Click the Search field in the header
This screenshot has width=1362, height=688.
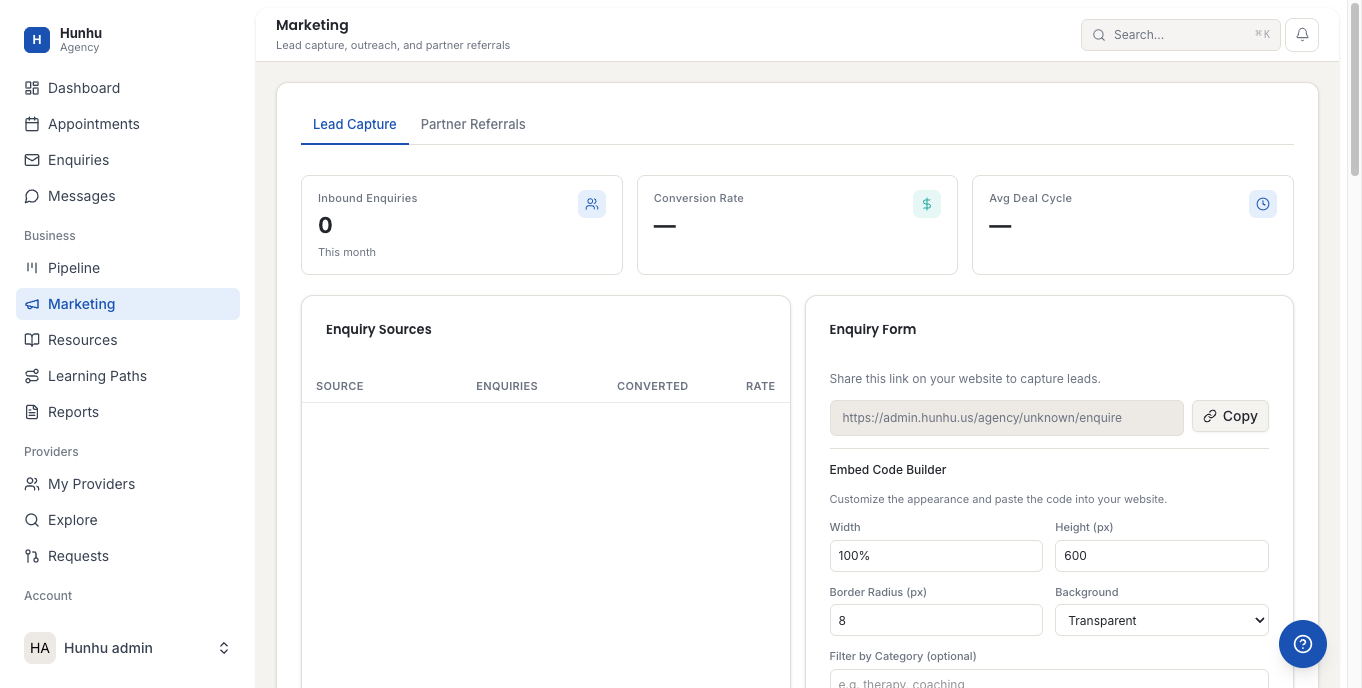(x=1180, y=35)
